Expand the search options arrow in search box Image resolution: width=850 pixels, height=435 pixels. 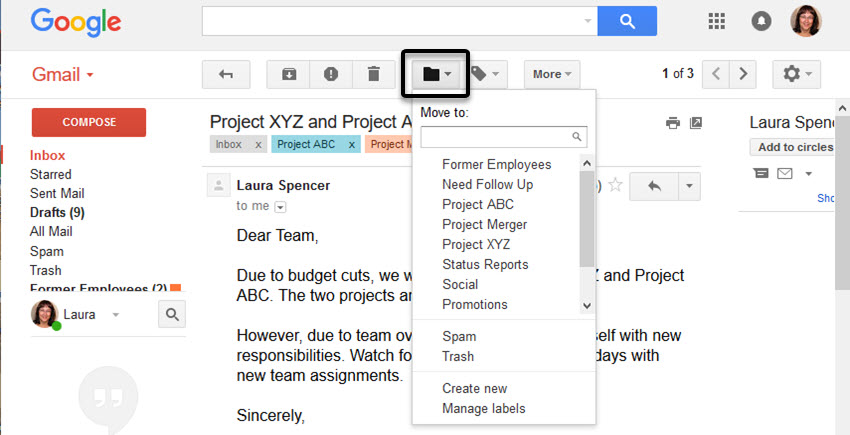coord(588,21)
